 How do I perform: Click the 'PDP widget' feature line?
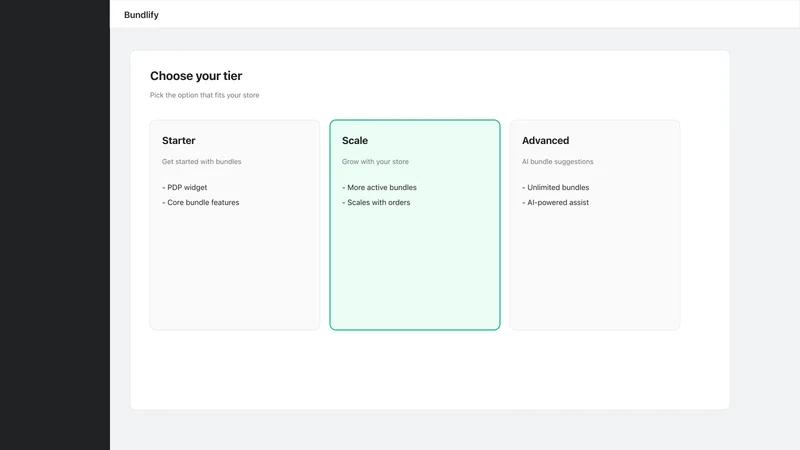click(185, 188)
